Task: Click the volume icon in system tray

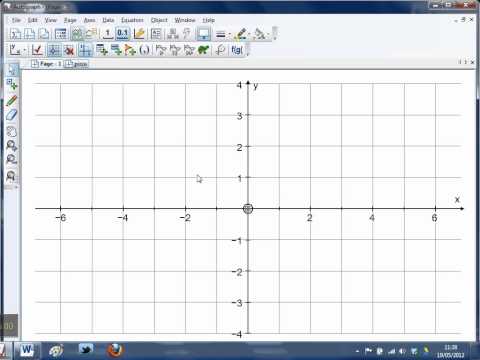Action: click(403, 351)
